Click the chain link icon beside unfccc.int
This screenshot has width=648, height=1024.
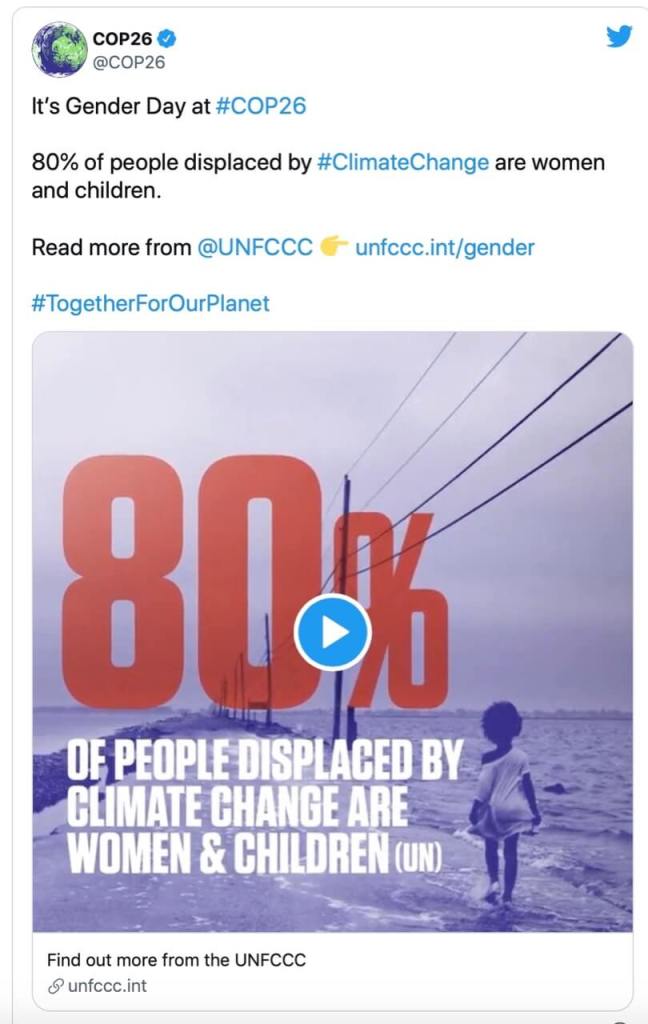[55, 986]
